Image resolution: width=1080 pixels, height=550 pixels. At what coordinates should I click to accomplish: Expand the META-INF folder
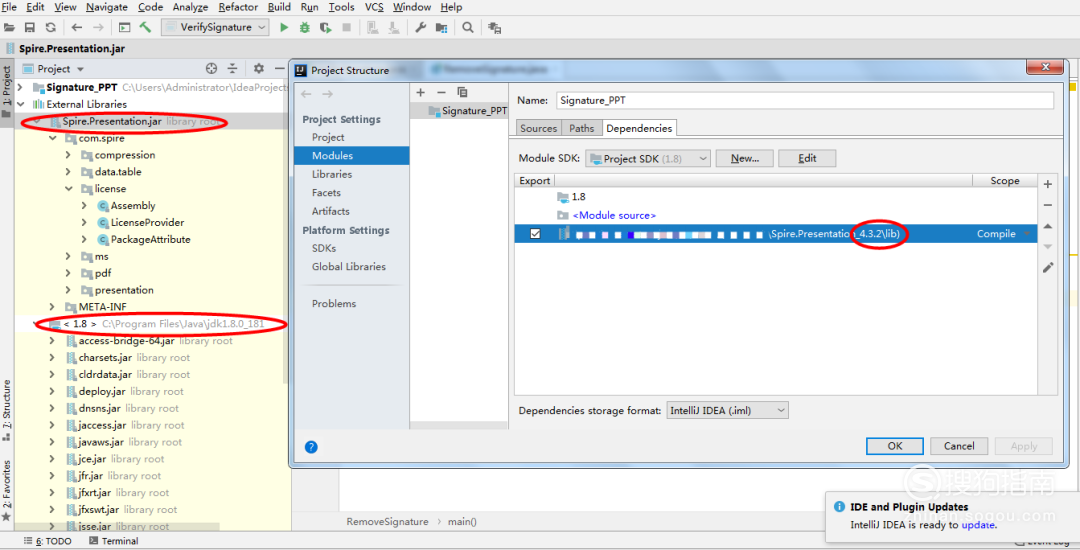pyautogui.click(x=52, y=306)
